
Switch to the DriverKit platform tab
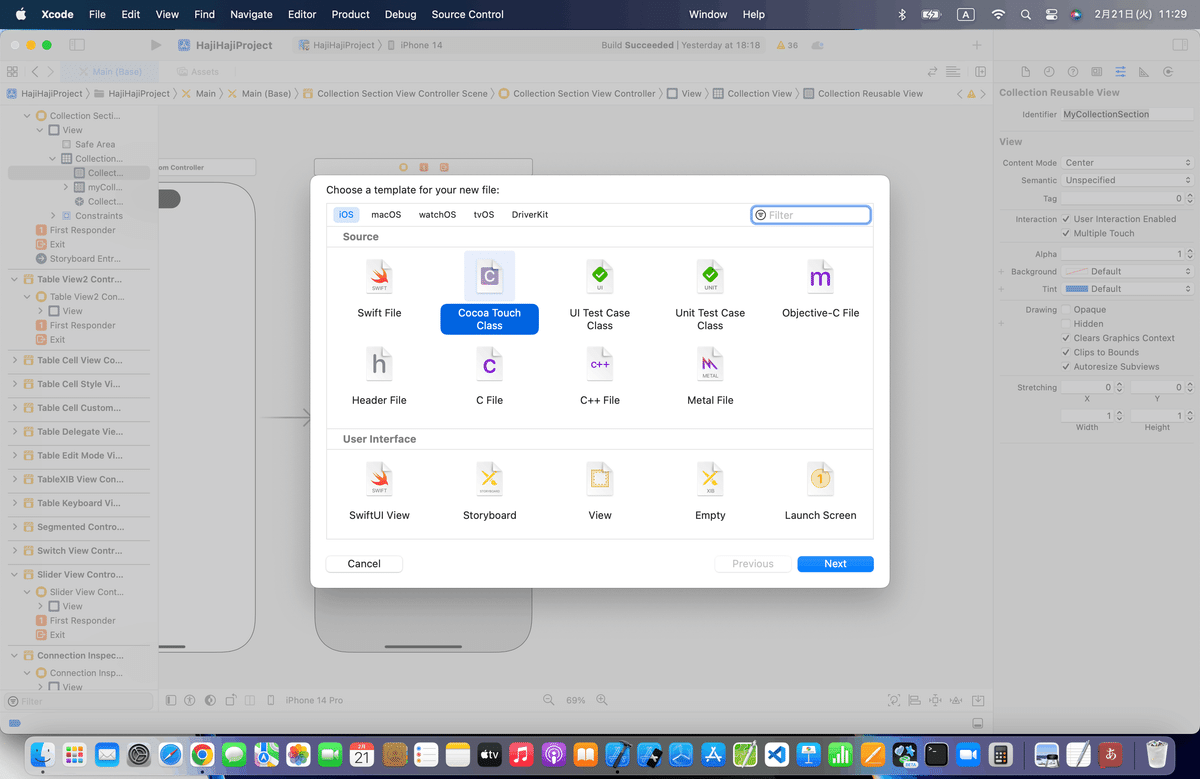coord(530,215)
